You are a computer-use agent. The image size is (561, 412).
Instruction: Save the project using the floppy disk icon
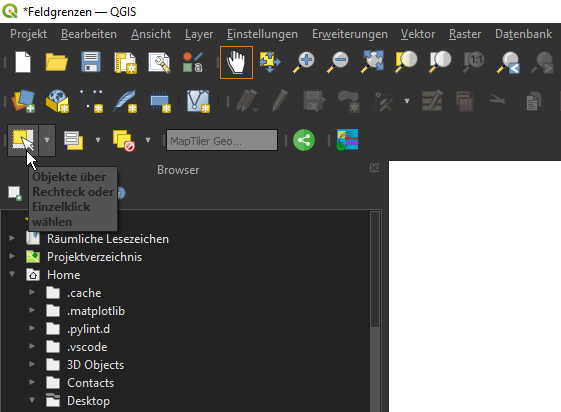pyautogui.click(x=91, y=62)
